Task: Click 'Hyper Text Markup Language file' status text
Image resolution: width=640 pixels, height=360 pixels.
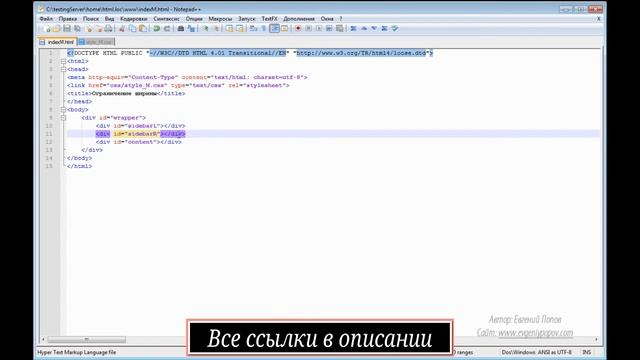Action: pyautogui.click(x=77, y=352)
